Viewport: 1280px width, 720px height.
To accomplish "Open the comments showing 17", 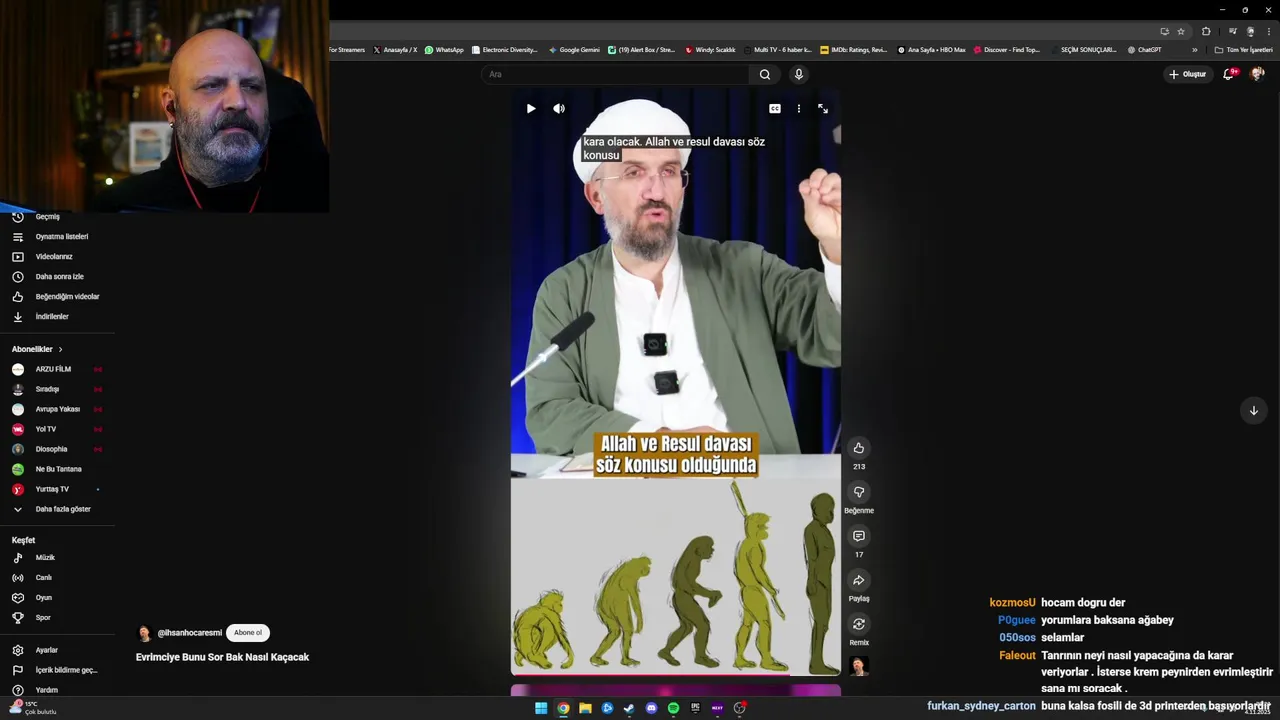I will [858, 536].
